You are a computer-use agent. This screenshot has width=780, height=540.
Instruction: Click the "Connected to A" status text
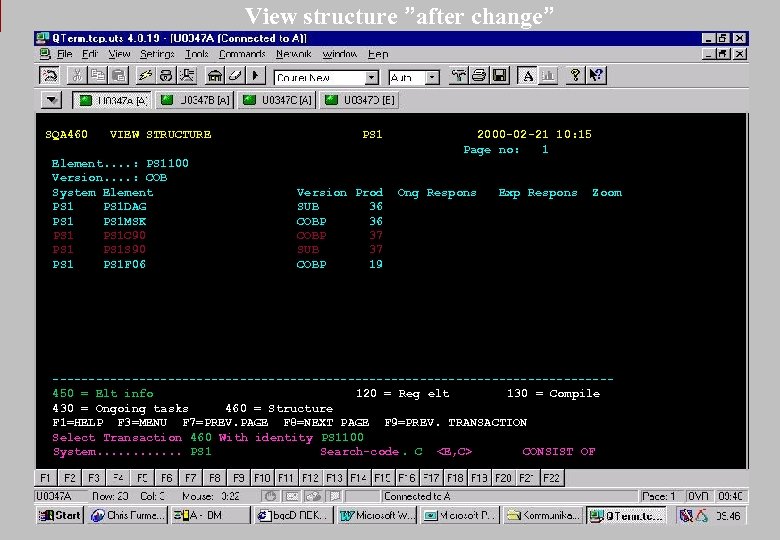[x=417, y=496]
